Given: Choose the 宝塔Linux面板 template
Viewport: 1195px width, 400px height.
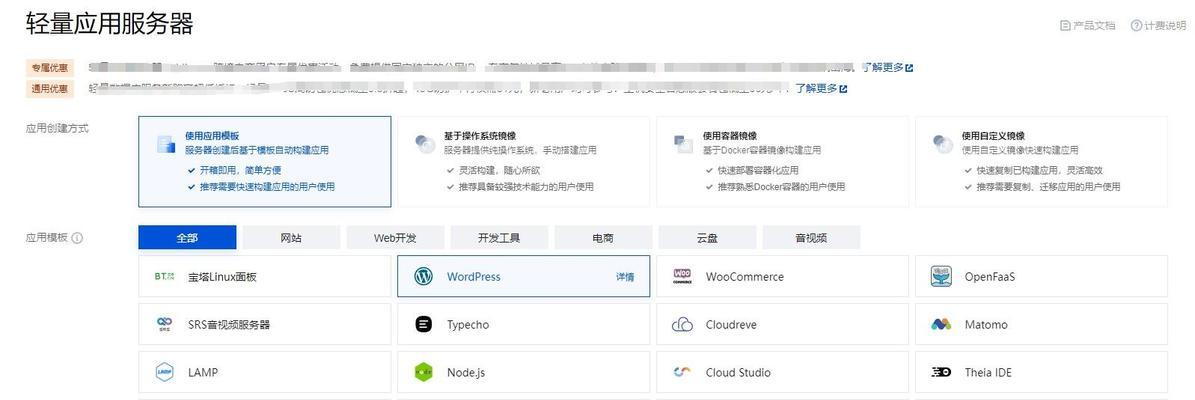Looking at the screenshot, I should (x=264, y=277).
